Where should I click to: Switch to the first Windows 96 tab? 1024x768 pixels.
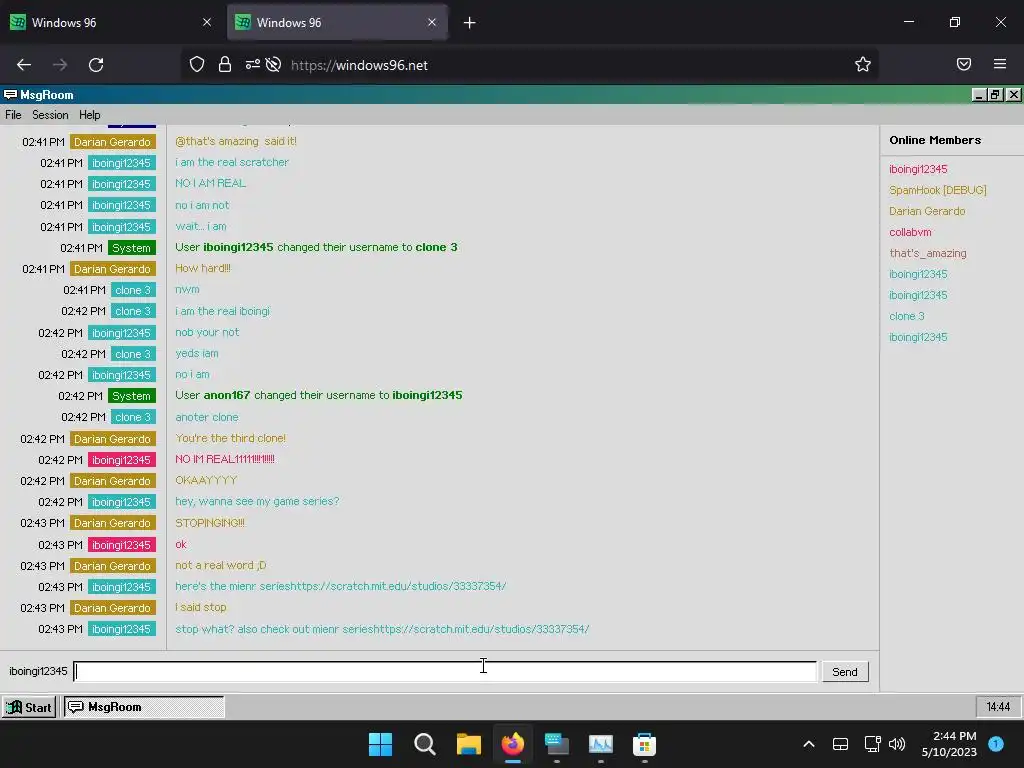[x=111, y=22]
